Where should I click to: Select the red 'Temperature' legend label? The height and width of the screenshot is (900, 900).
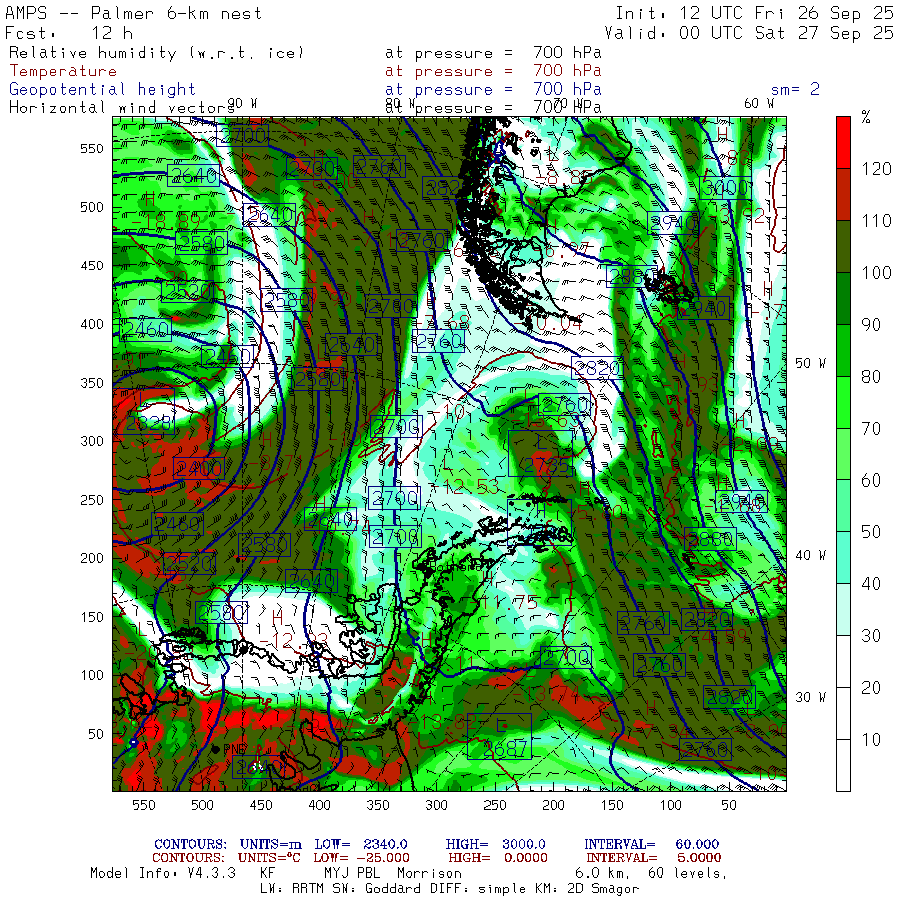(63, 71)
